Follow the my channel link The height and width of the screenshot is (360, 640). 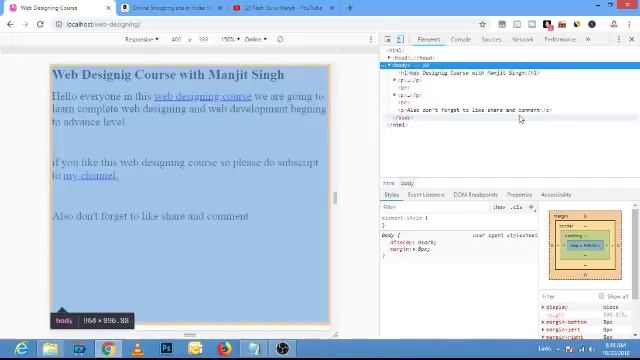tap(91, 176)
